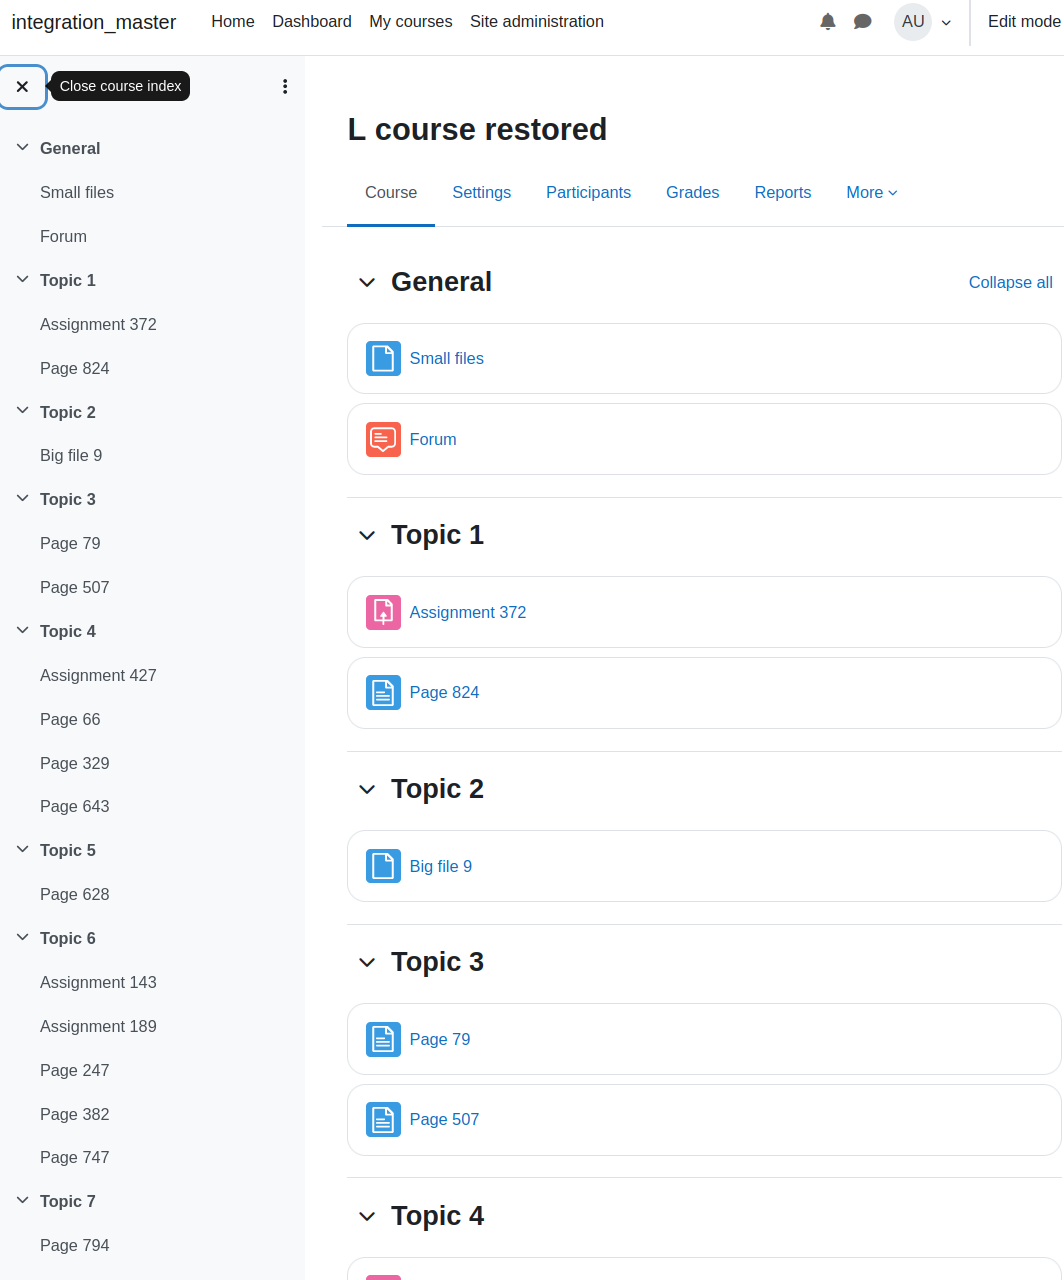
Task: Collapse Topic 2 section in main content
Action: pyautogui.click(x=367, y=790)
